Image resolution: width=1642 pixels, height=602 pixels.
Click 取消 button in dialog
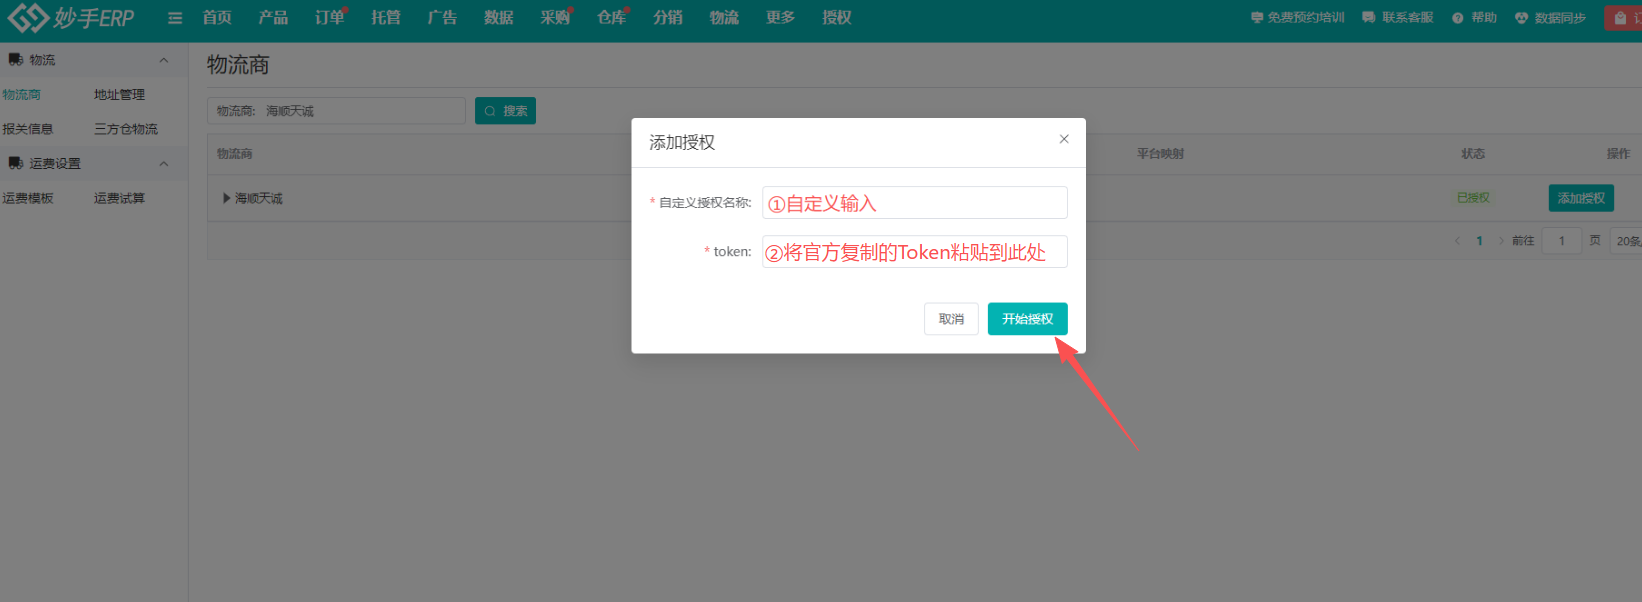coord(951,319)
